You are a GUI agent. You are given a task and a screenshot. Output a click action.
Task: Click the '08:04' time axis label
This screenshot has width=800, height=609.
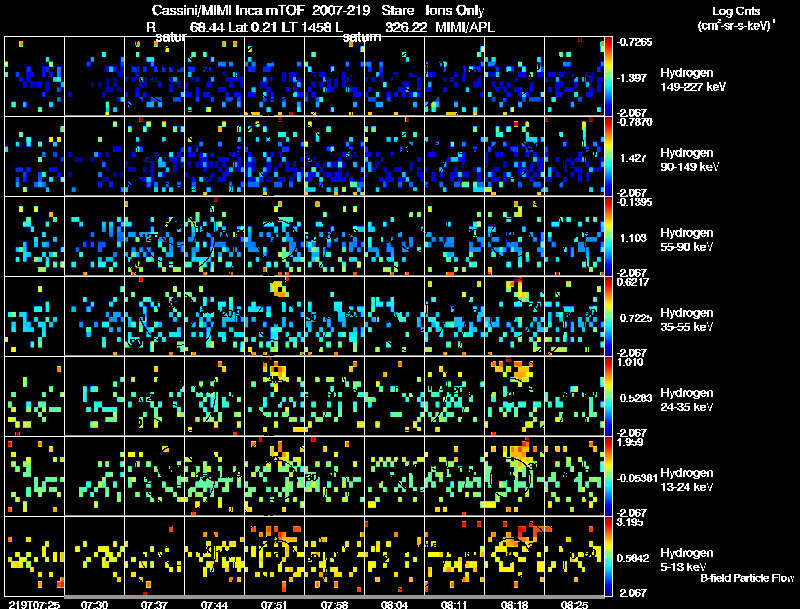tap(394, 604)
